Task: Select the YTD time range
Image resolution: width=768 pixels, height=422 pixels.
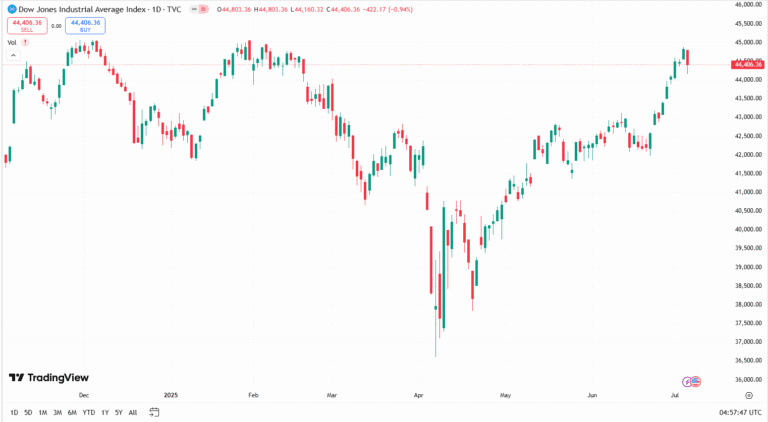Action: (x=88, y=412)
